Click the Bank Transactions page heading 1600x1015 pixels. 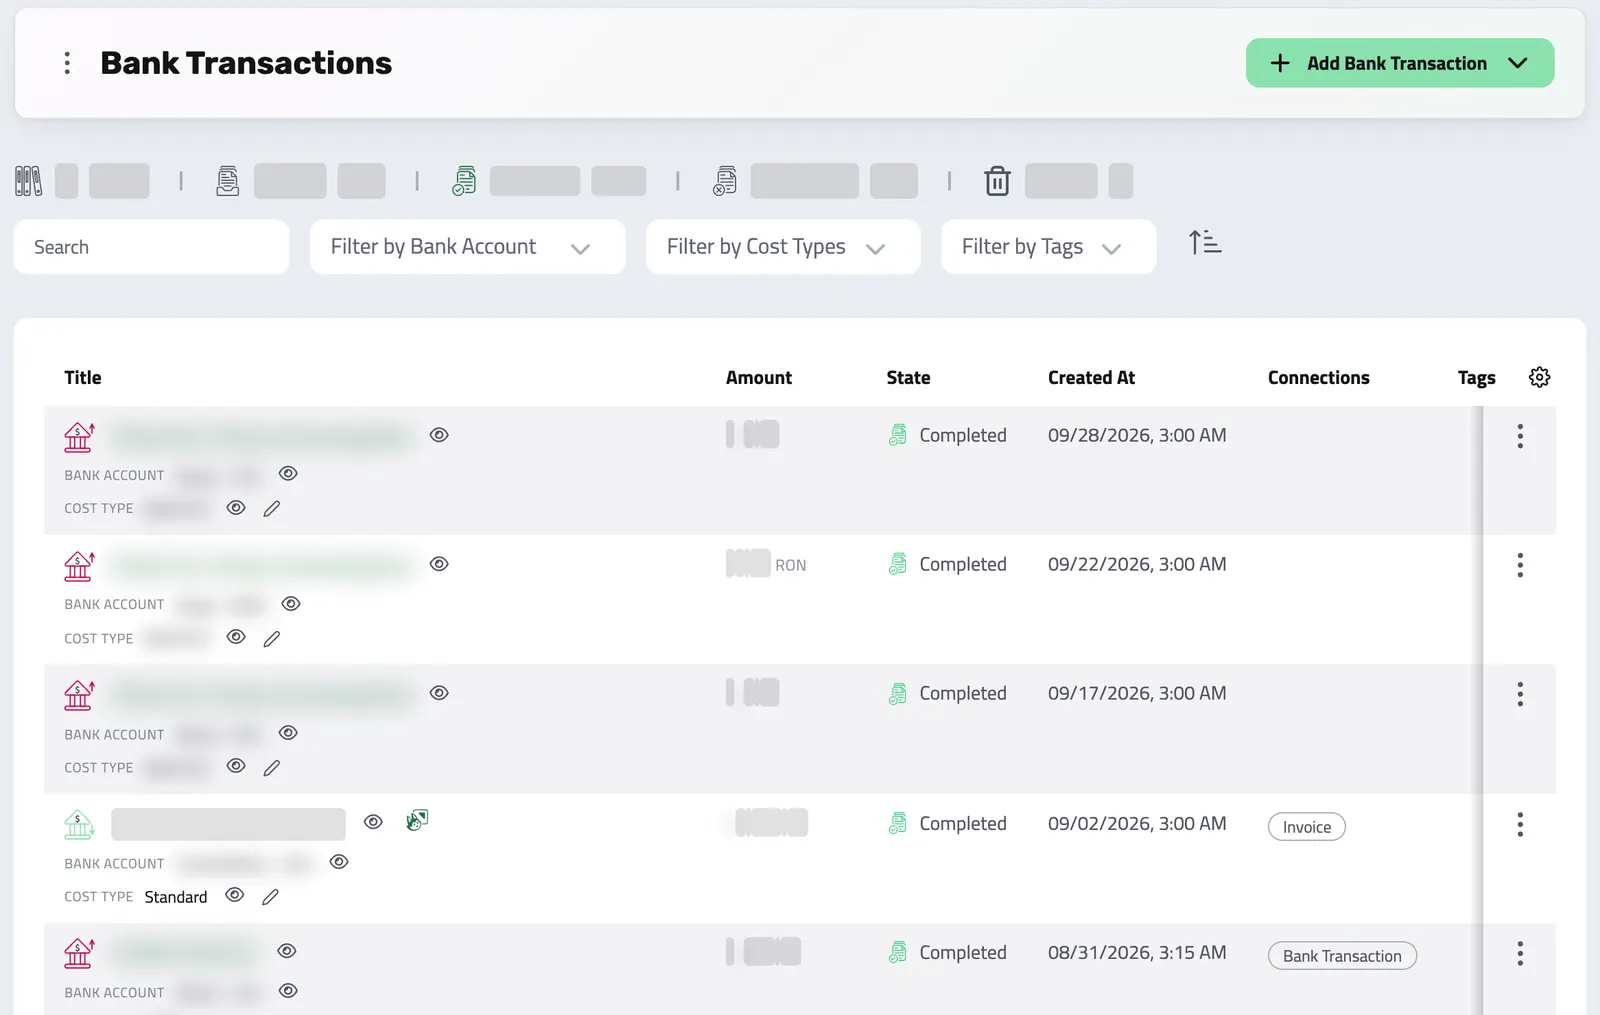[246, 63]
